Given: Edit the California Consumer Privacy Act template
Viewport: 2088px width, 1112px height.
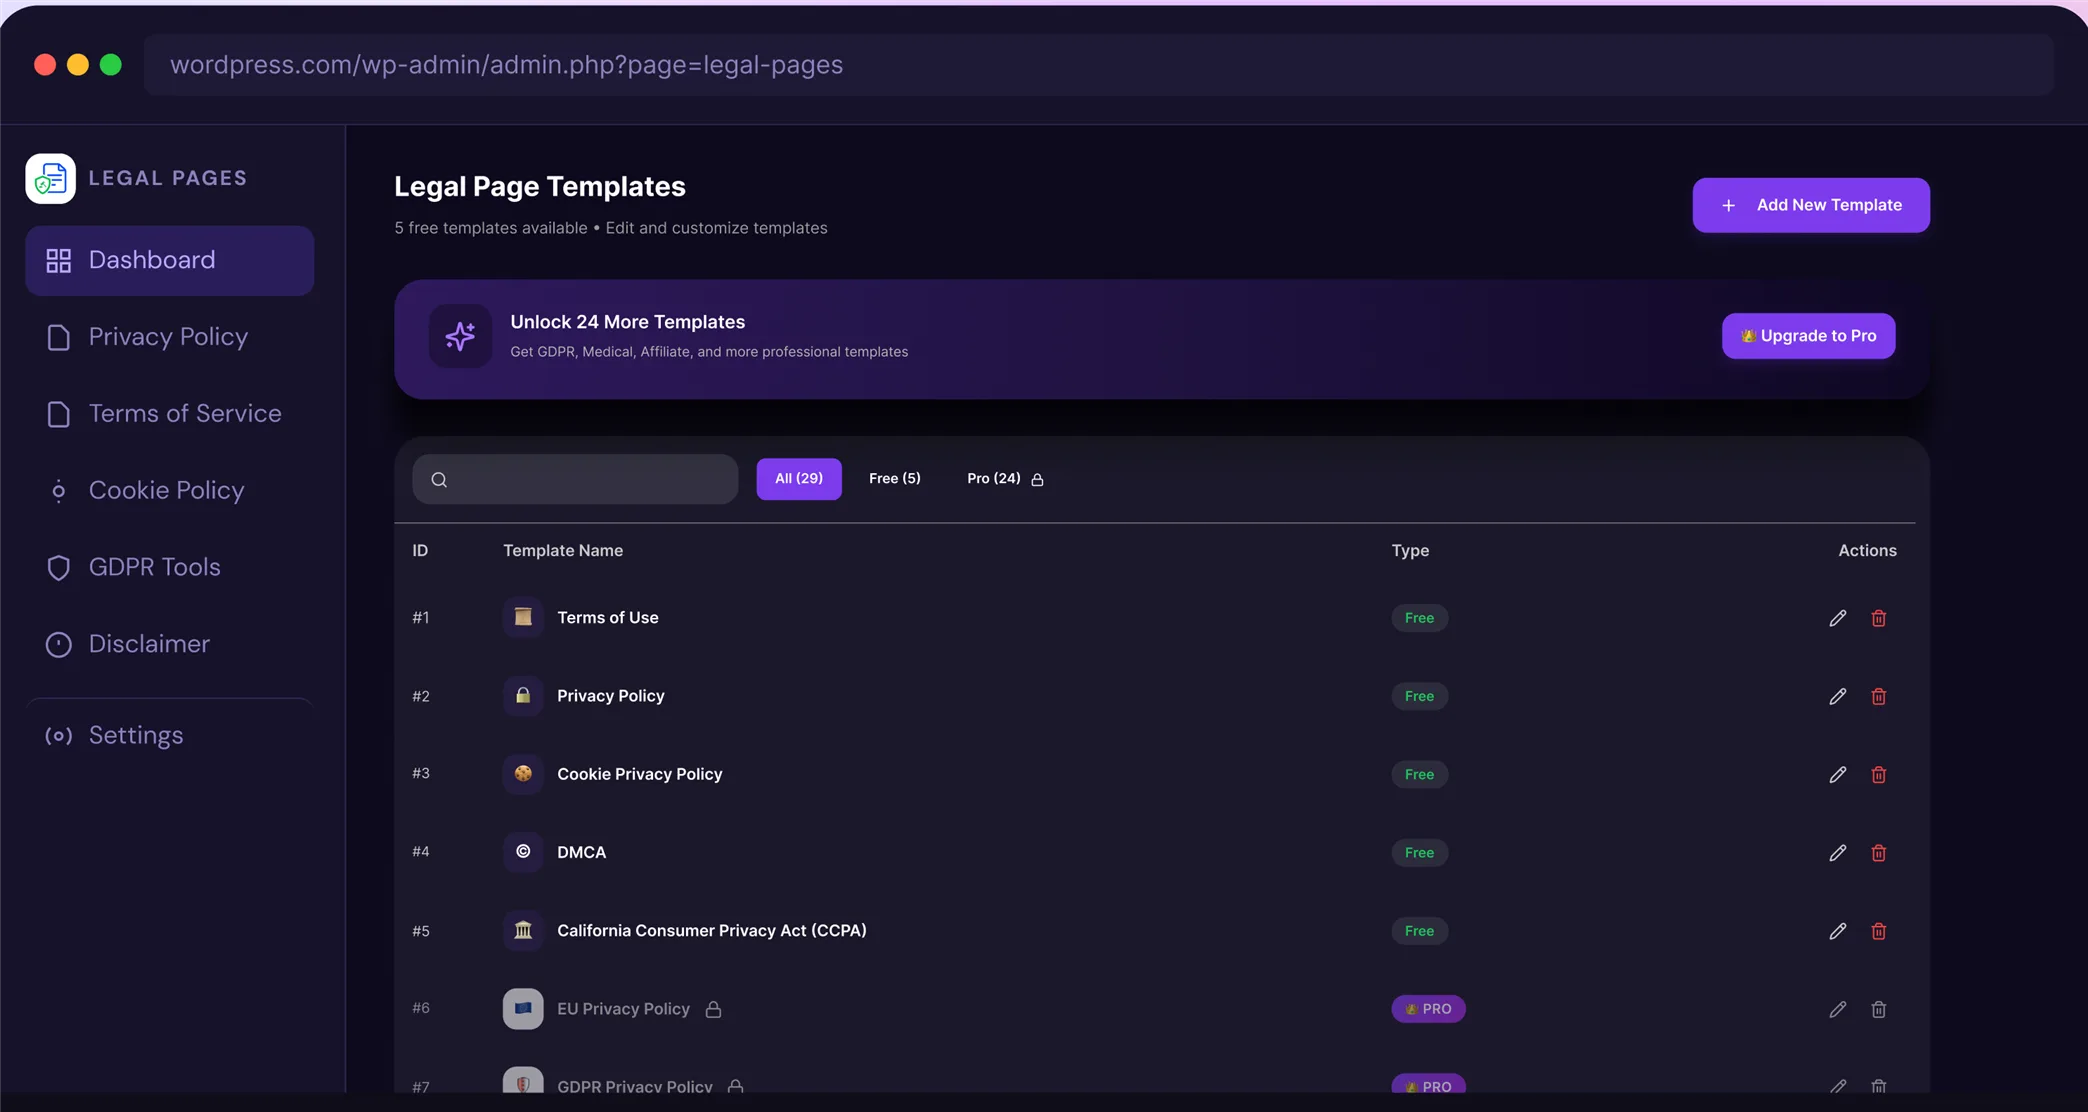Looking at the screenshot, I should [1837, 931].
